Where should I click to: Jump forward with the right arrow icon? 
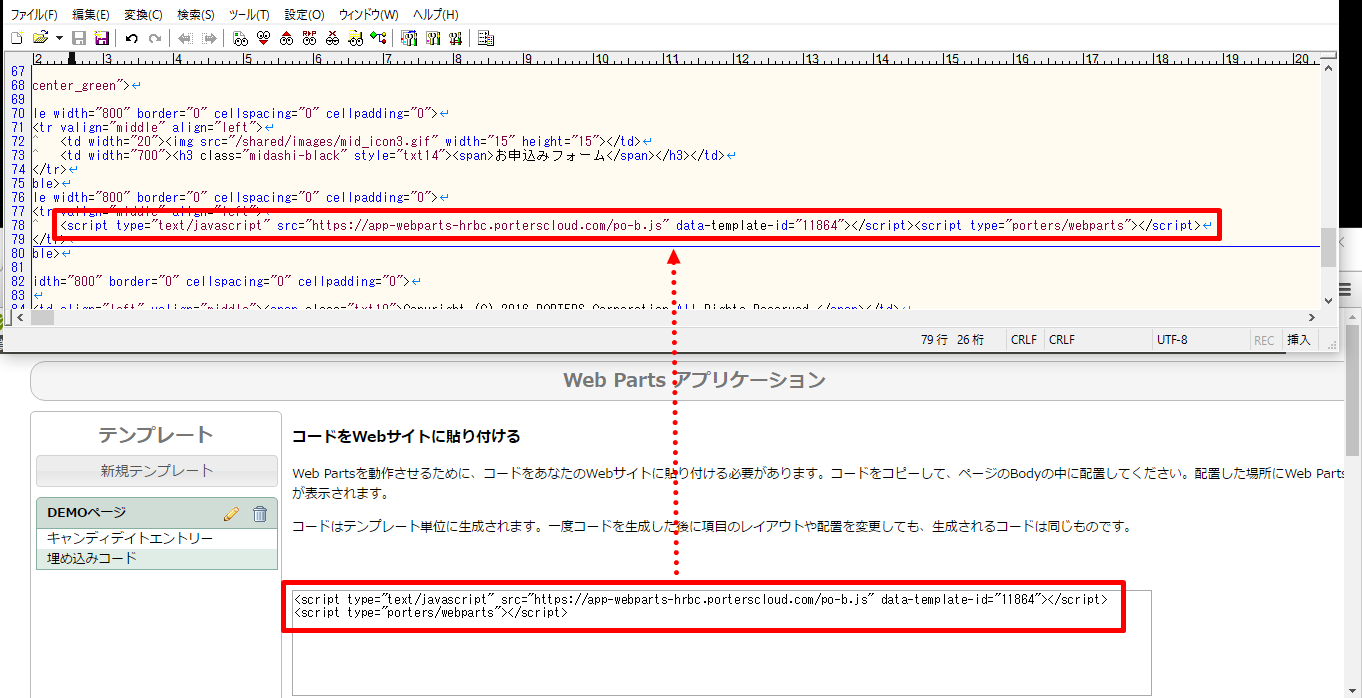coord(209,38)
